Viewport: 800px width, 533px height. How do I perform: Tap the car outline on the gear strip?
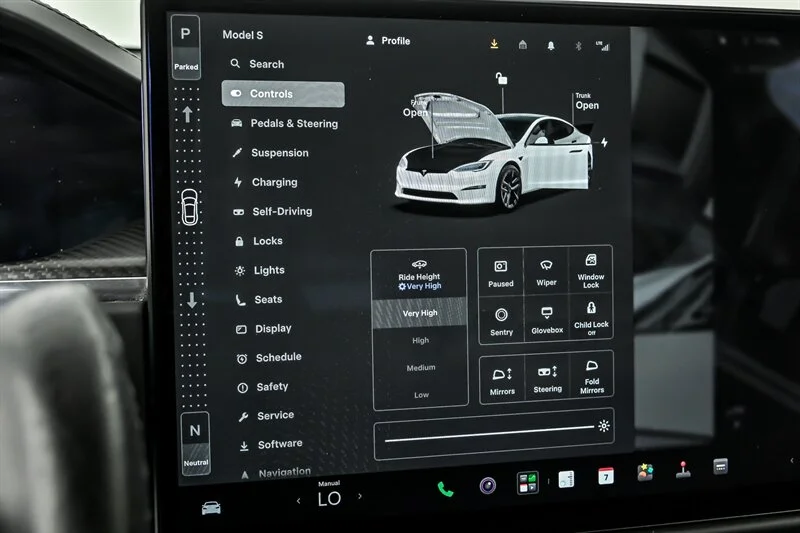click(189, 207)
